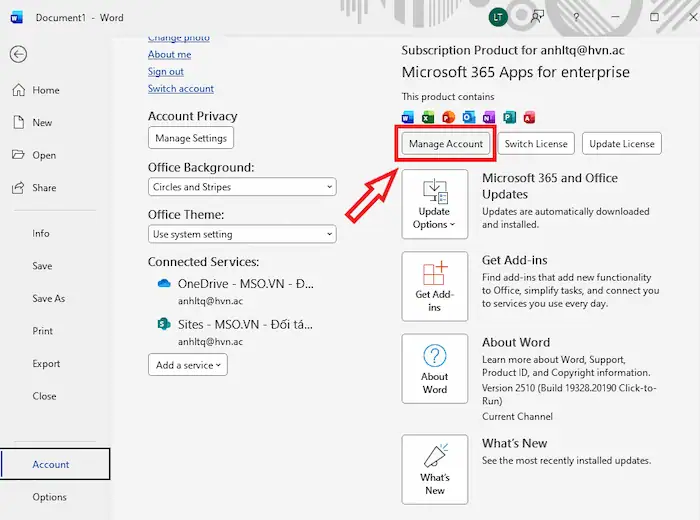Click the back arrow in the sidebar
This screenshot has width=700, height=520.
pyautogui.click(x=18, y=55)
